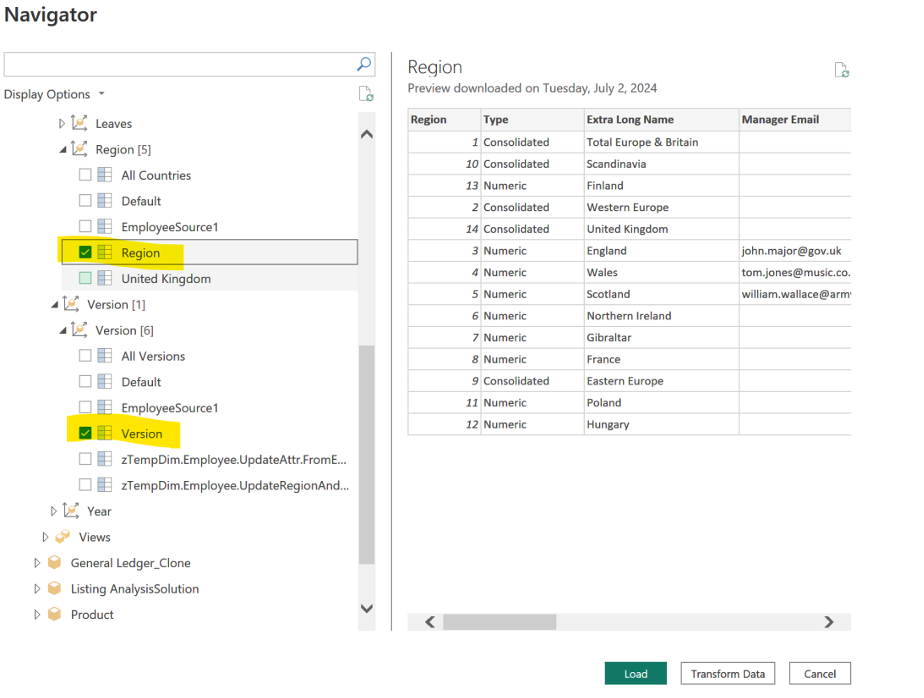Click the Leaves dimension icon
The image size is (924, 698).
(79, 123)
